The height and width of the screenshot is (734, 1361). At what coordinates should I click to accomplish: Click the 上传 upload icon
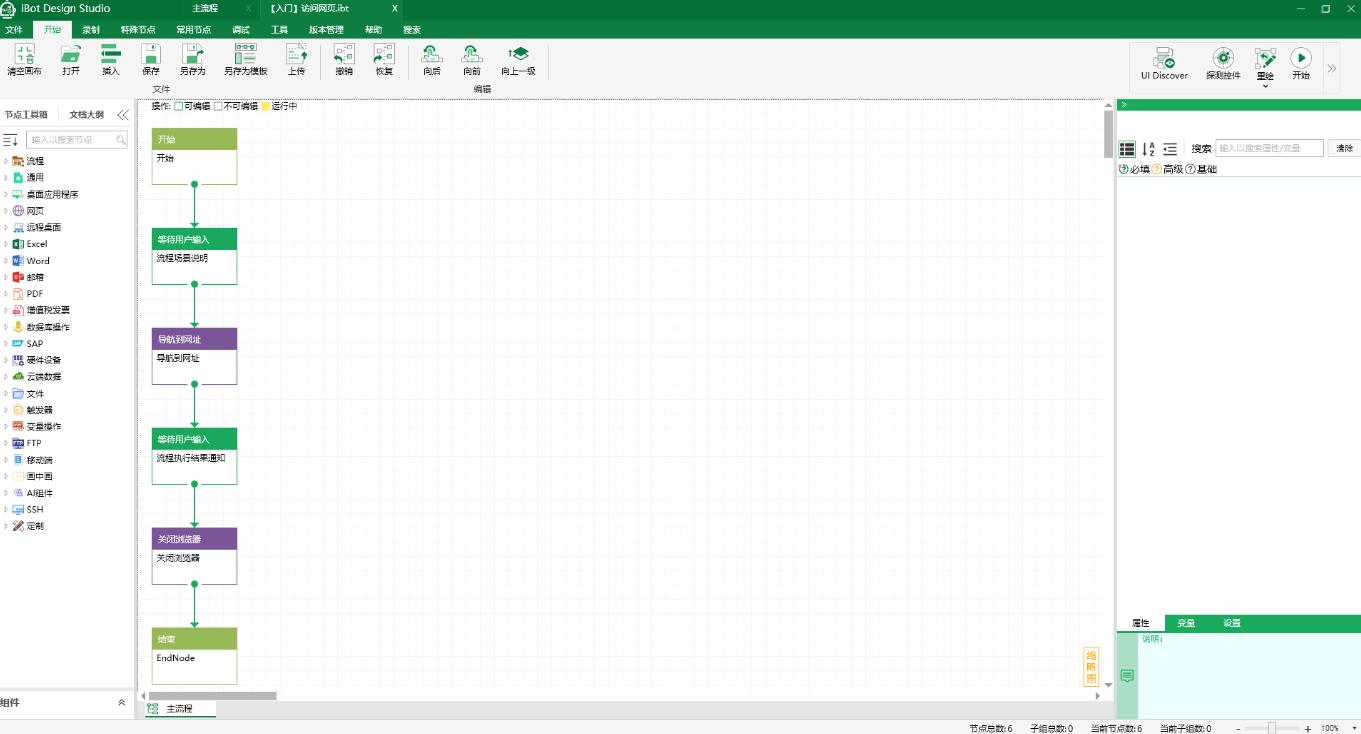tap(297, 54)
